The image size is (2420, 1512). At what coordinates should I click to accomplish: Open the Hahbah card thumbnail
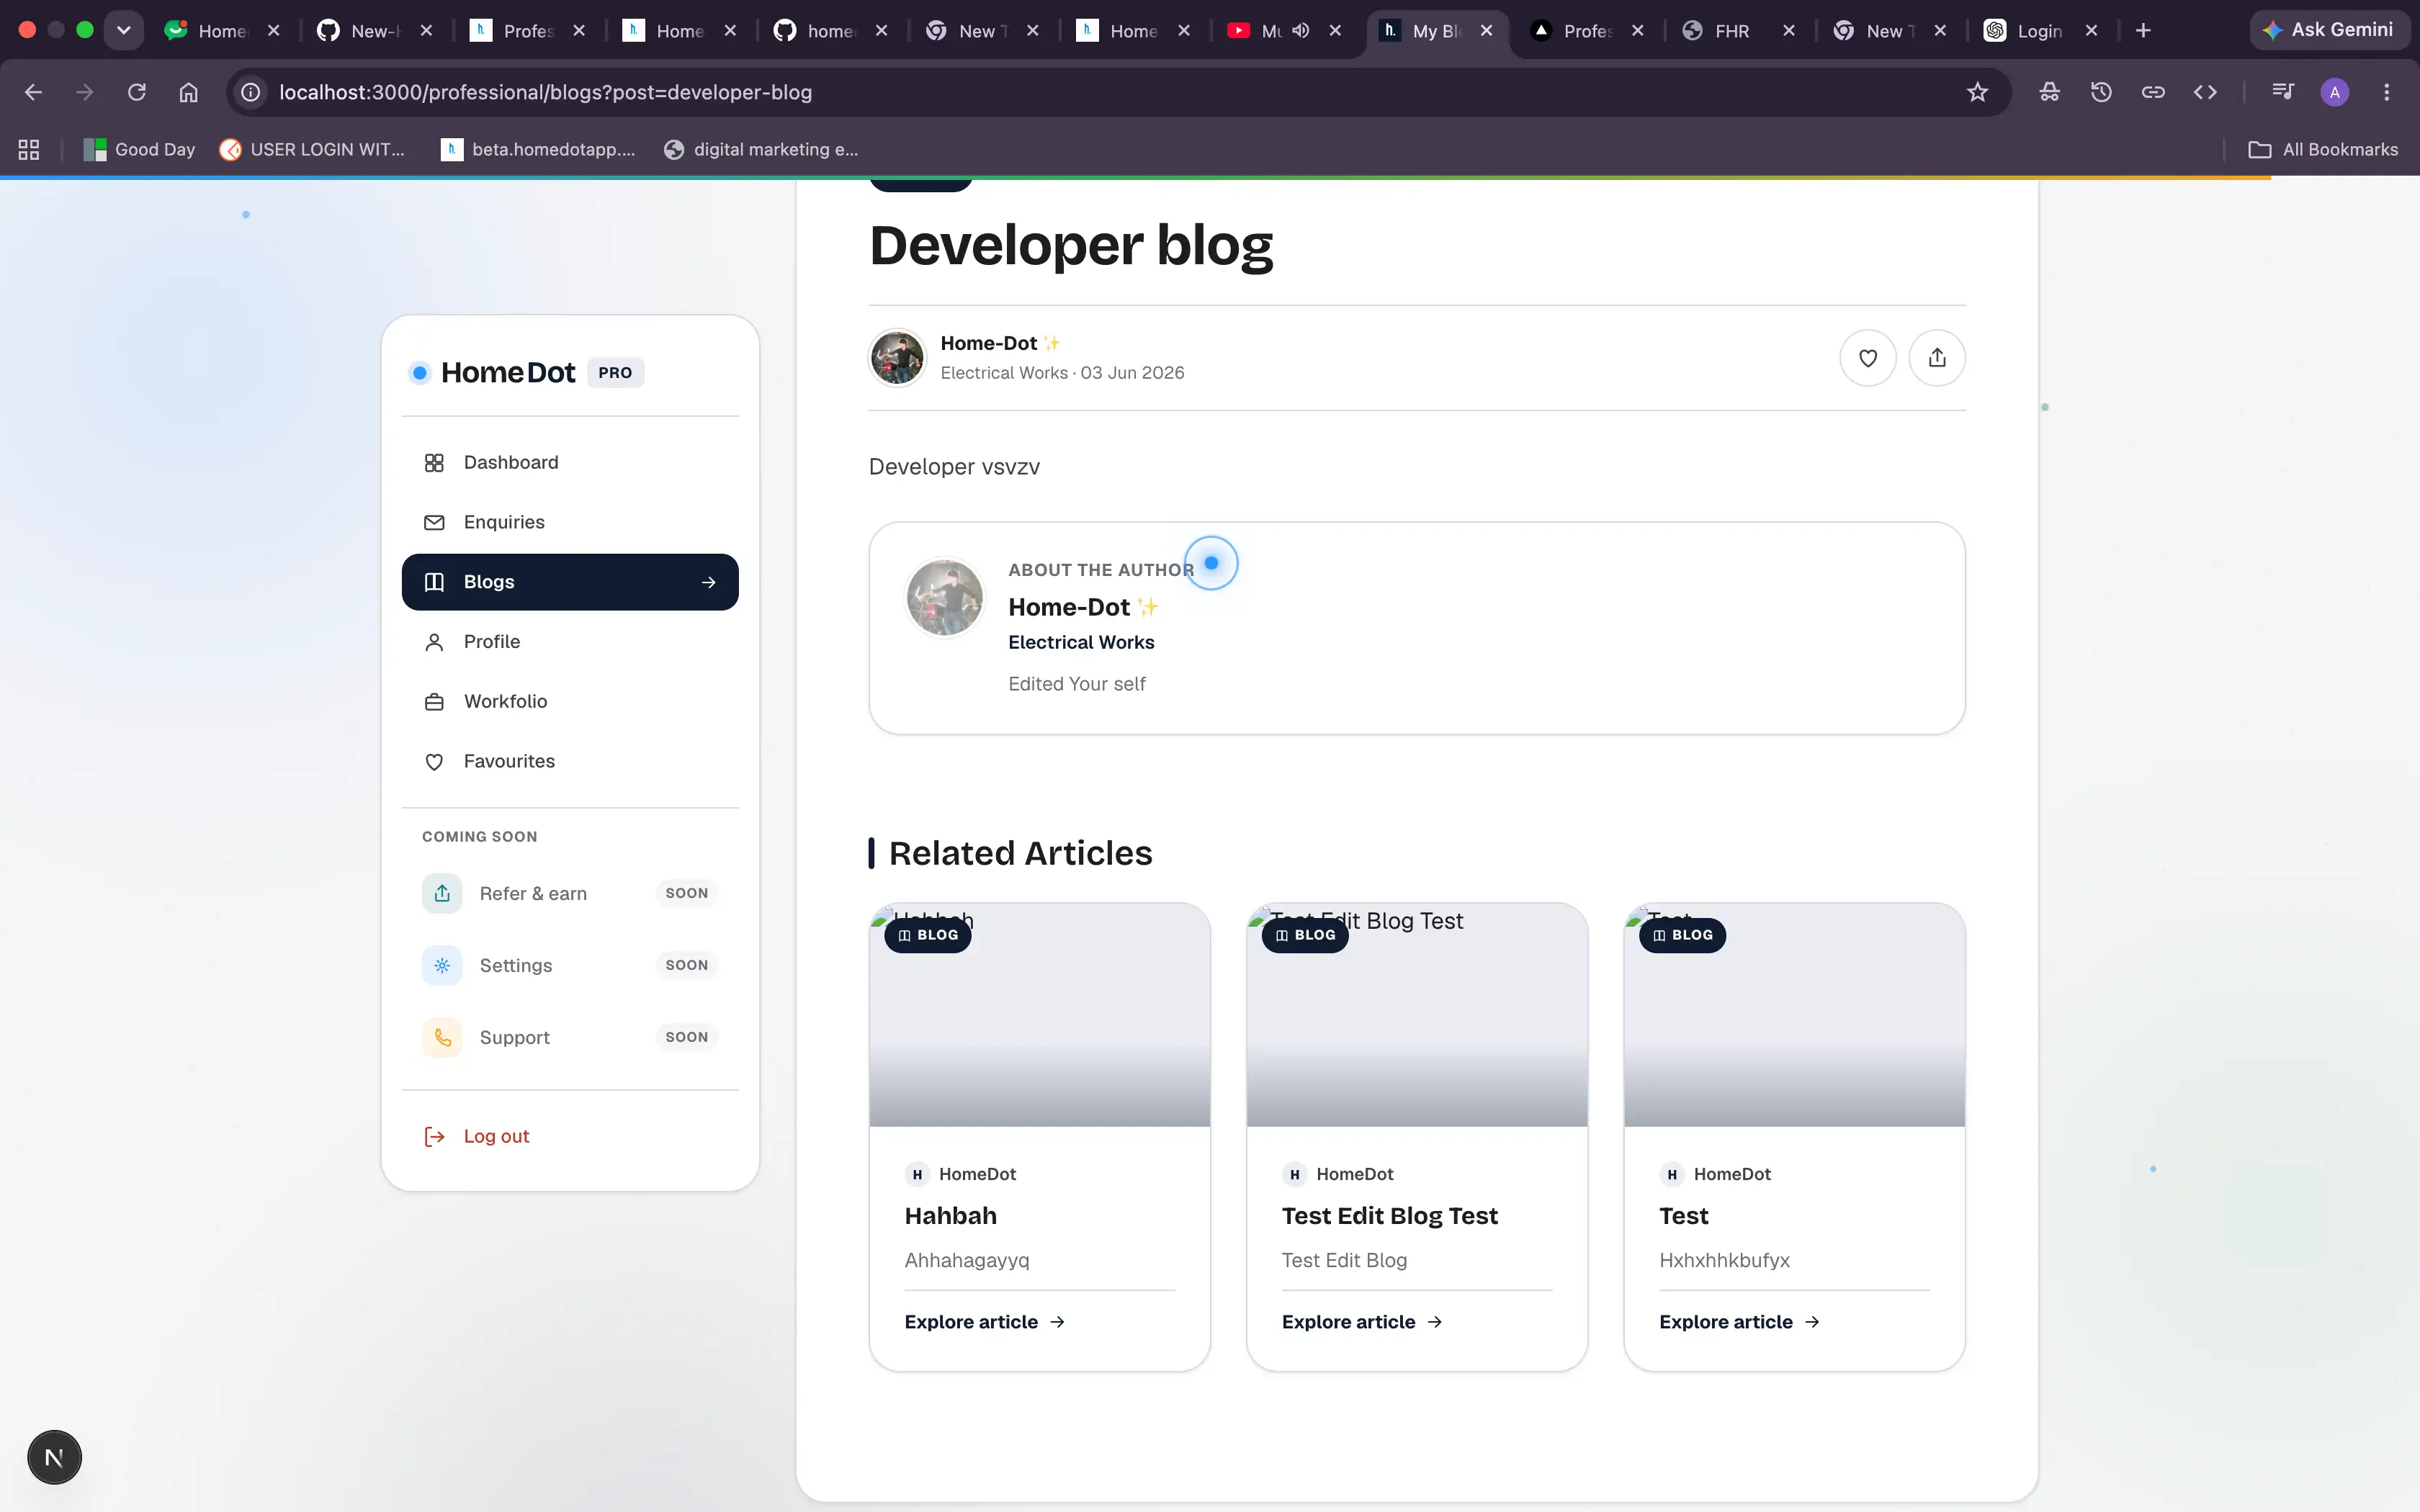coord(1040,1015)
